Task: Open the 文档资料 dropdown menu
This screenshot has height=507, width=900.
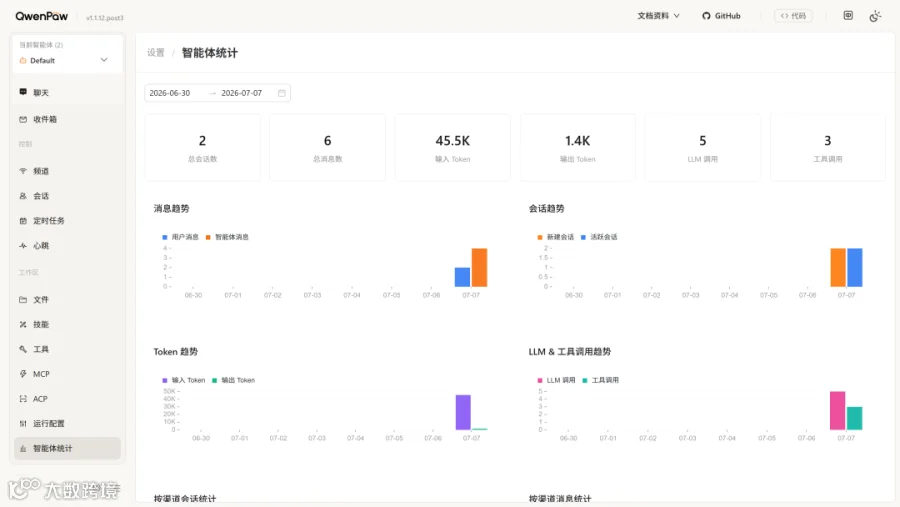Action: (x=658, y=16)
